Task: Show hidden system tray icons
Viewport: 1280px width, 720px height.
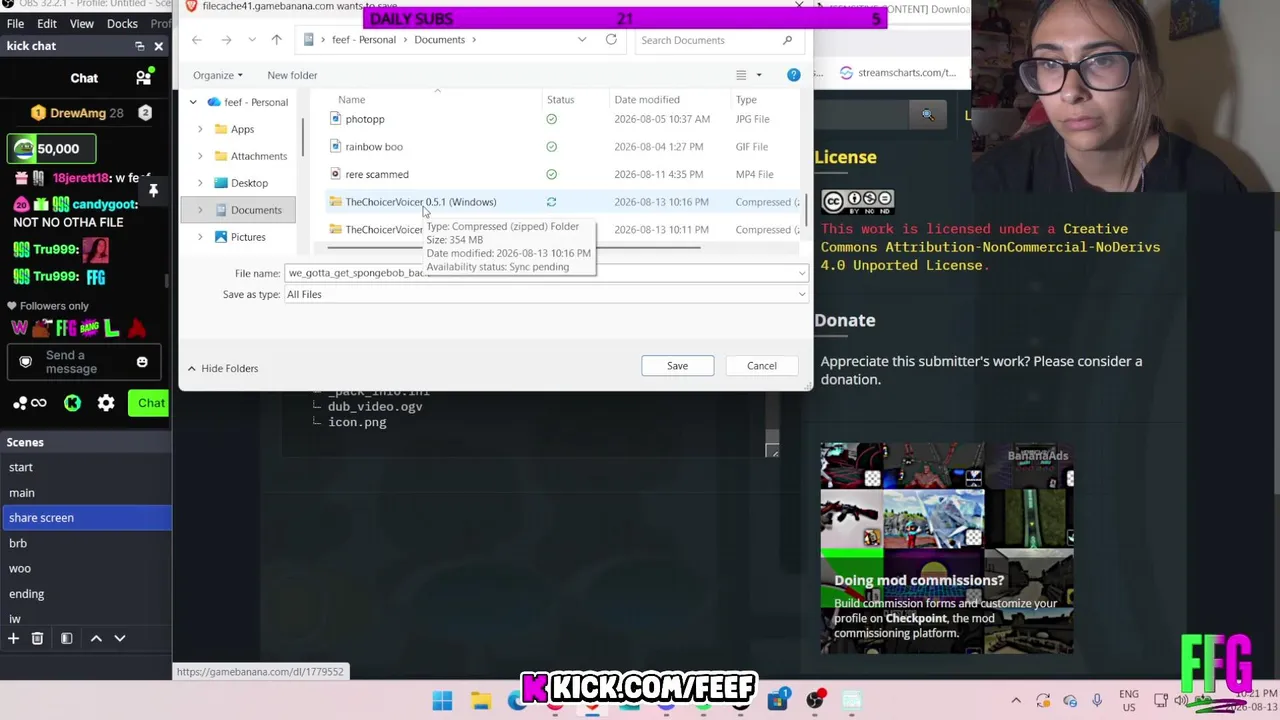Action: click(1016, 700)
